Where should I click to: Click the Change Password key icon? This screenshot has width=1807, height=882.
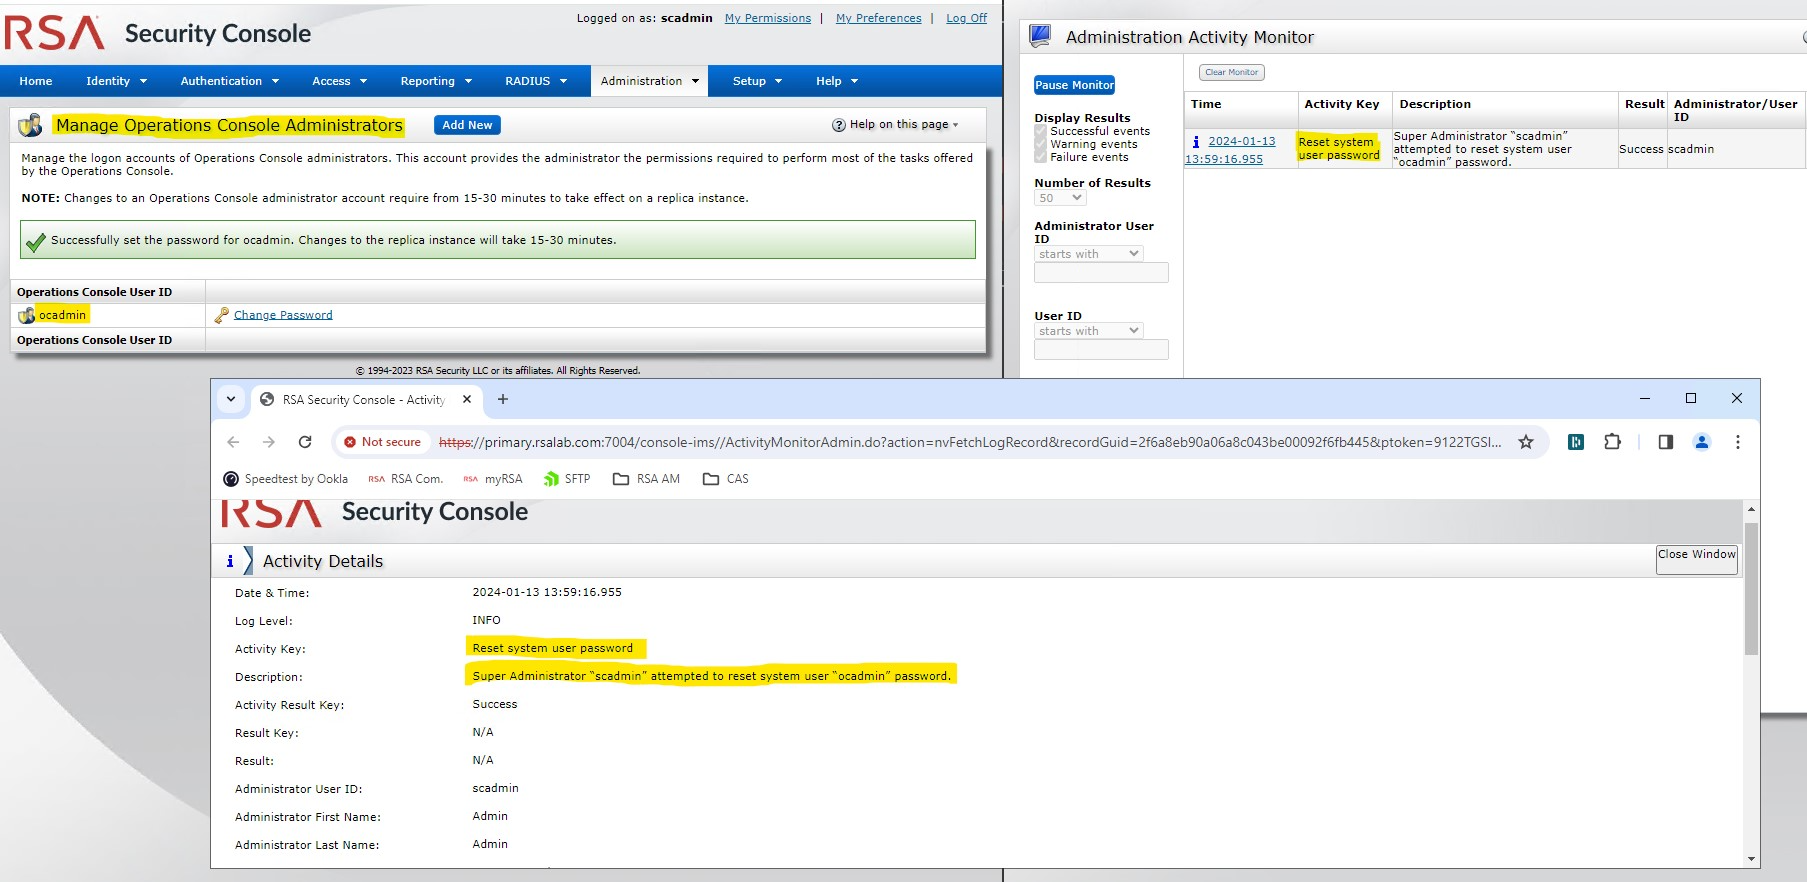(222, 315)
